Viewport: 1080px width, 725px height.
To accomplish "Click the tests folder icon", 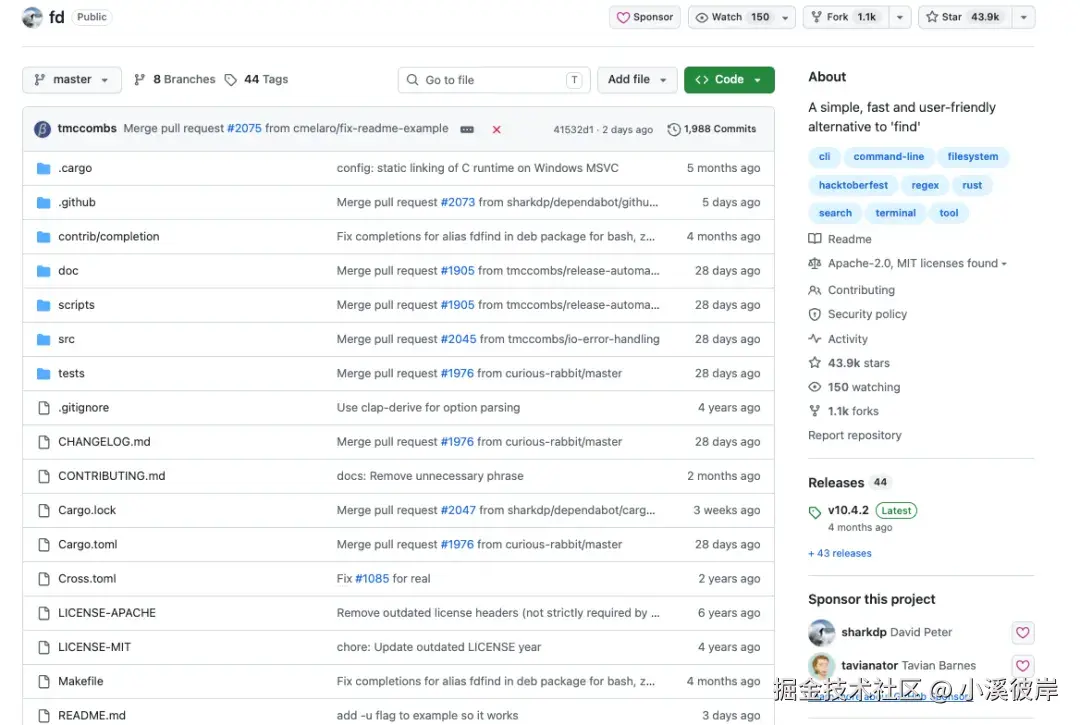I will coord(43,373).
